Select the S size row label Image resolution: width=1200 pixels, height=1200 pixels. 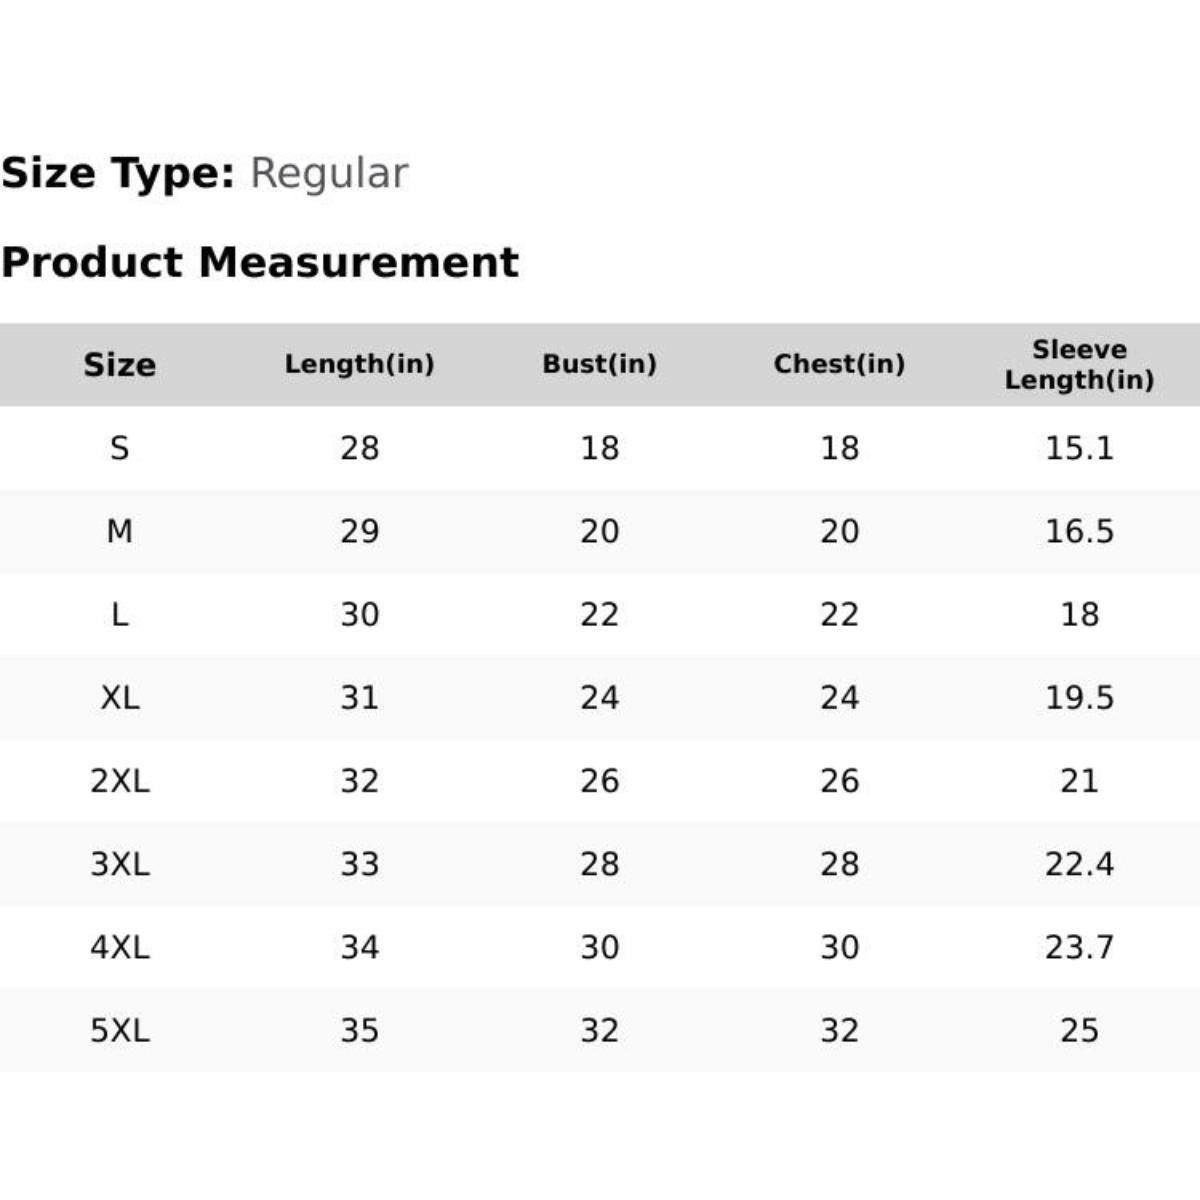[119, 448]
